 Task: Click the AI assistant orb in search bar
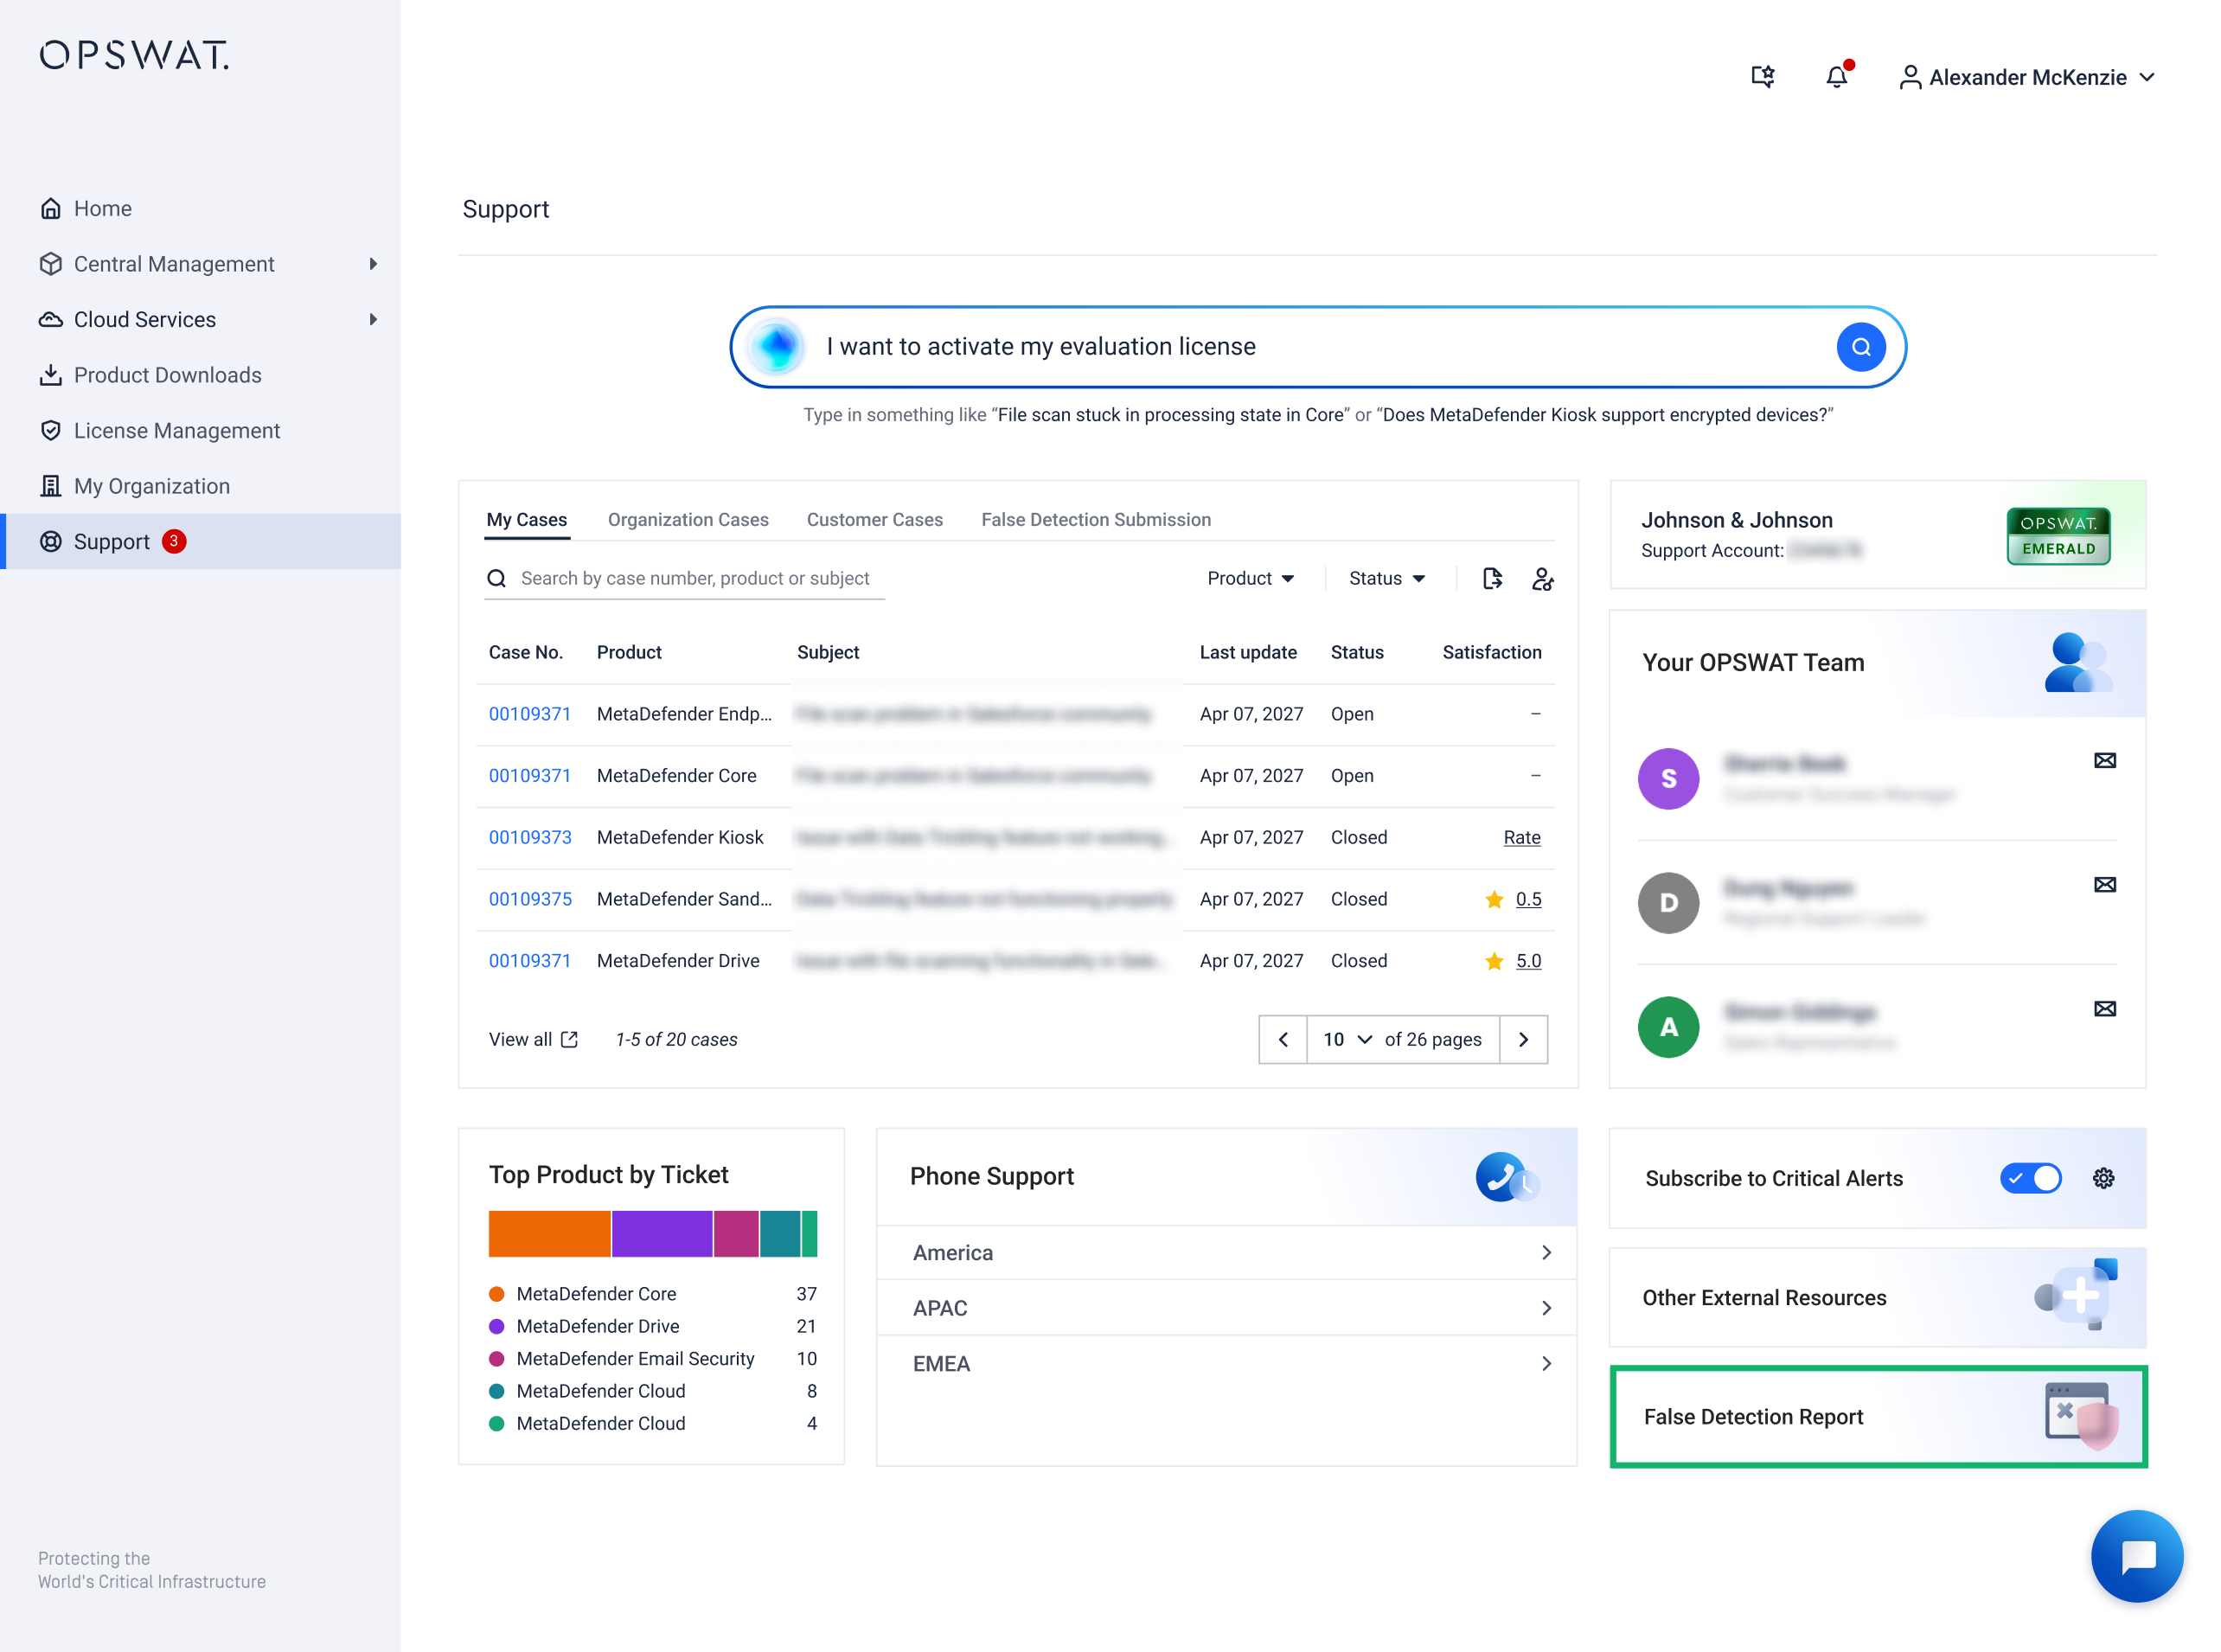pyautogui.click(x=777, y=347)
